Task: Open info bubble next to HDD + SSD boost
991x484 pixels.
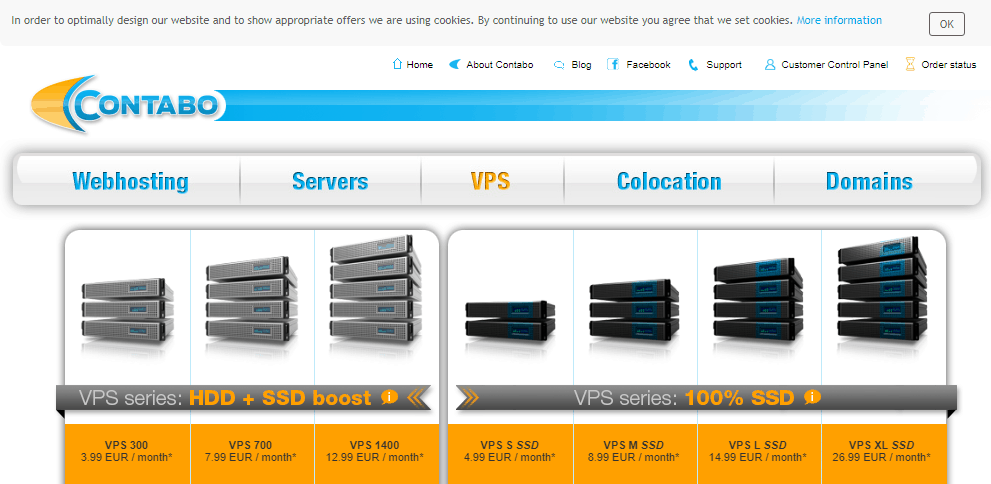Action: coord(389,397)
